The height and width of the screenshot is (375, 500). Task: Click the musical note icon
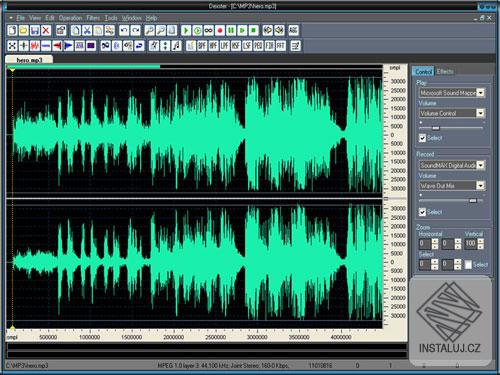(177, 45)
